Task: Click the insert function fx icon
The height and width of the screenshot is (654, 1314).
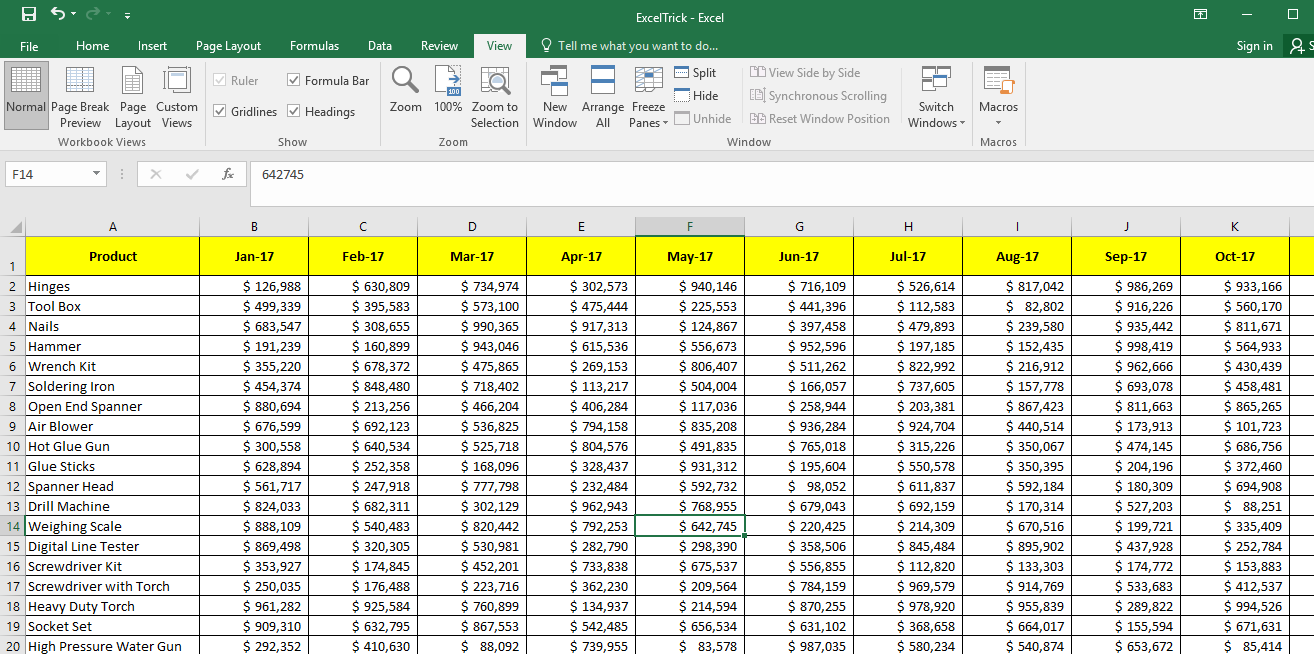Action: (x=227, y=174)
